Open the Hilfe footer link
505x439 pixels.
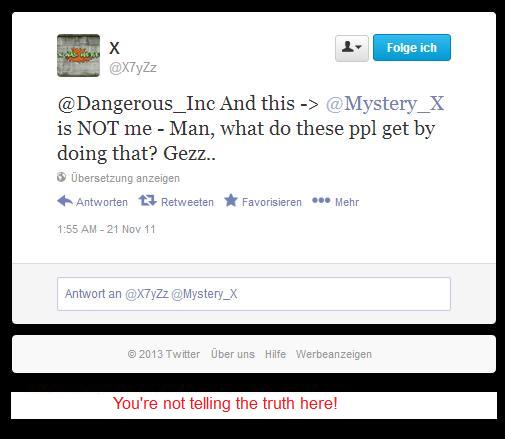point(275,354)
